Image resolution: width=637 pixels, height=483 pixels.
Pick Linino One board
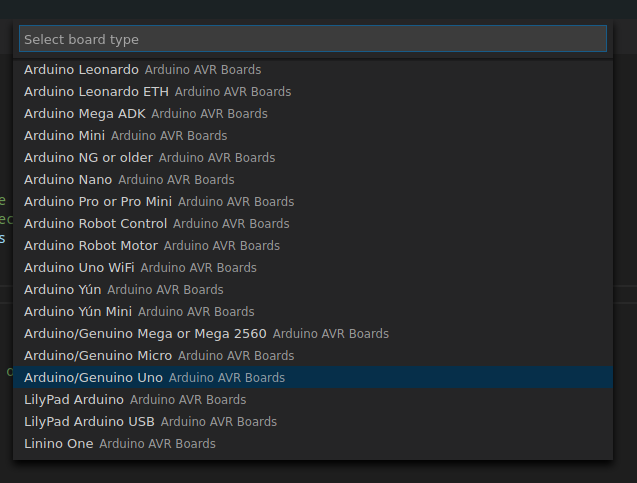[313, 443]
